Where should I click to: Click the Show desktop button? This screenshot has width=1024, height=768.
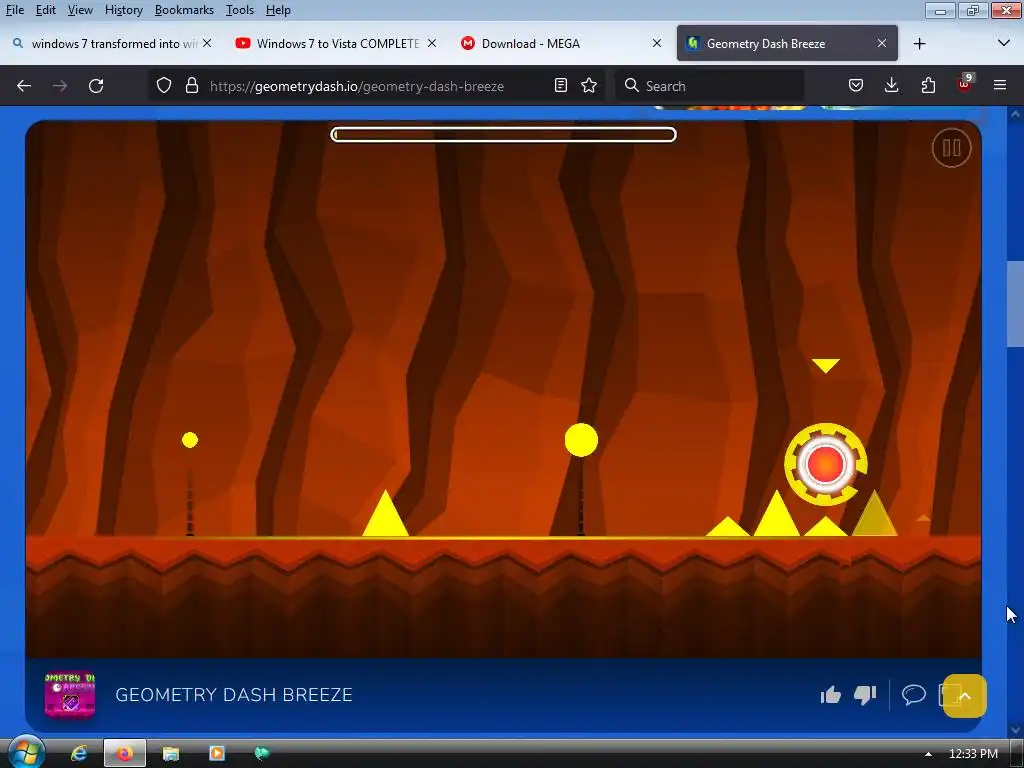coord(1017,754)
